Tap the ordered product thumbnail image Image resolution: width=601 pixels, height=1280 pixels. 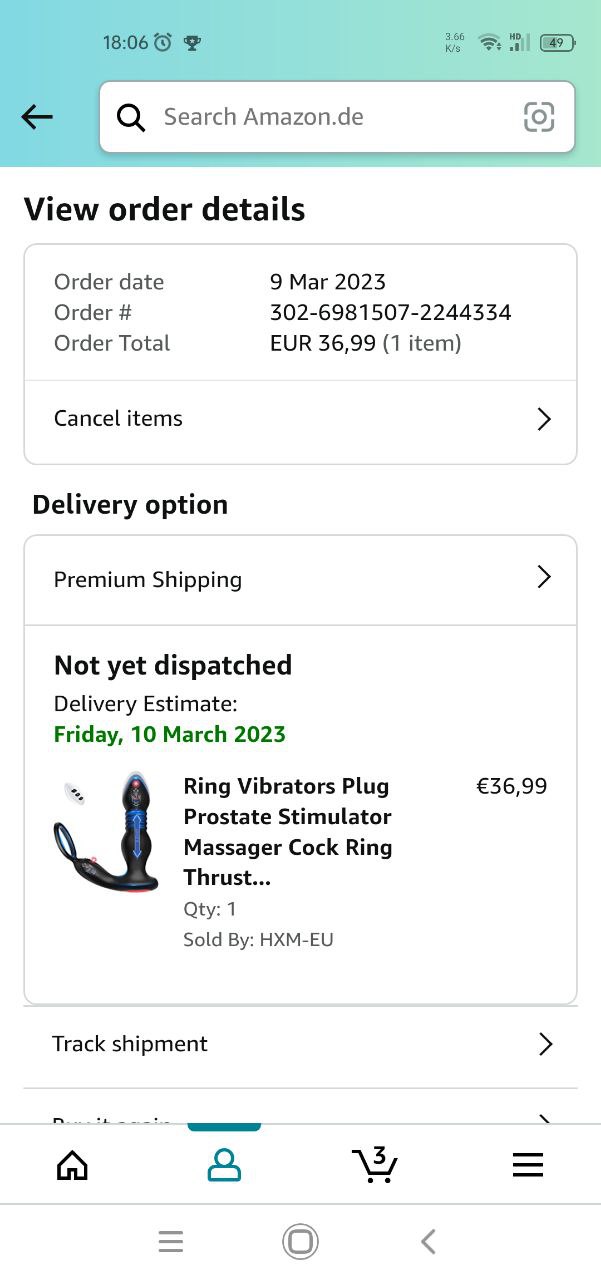[x=106, y=833]
